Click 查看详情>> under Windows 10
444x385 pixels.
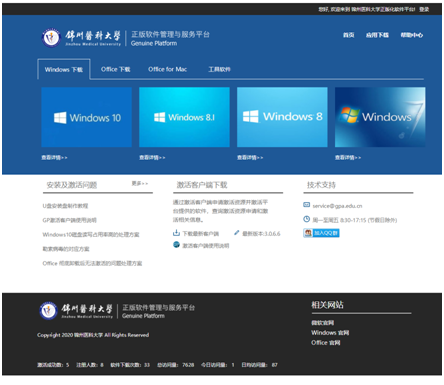click(54, 157)
